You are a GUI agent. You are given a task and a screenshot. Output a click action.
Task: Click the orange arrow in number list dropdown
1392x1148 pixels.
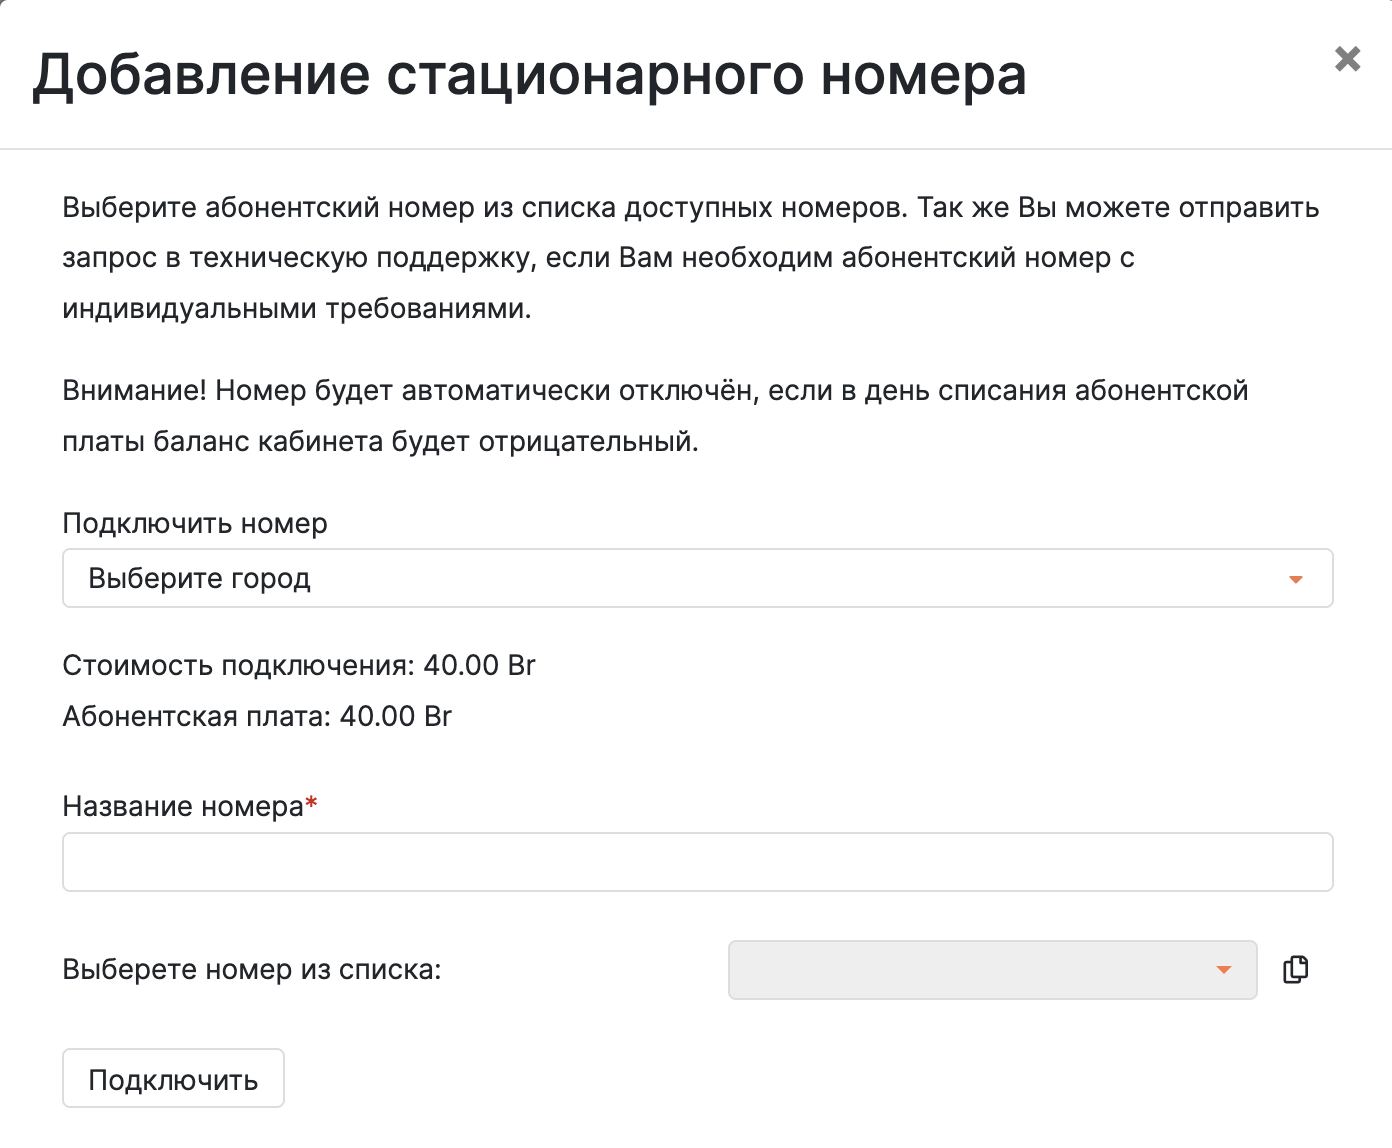1223,970
